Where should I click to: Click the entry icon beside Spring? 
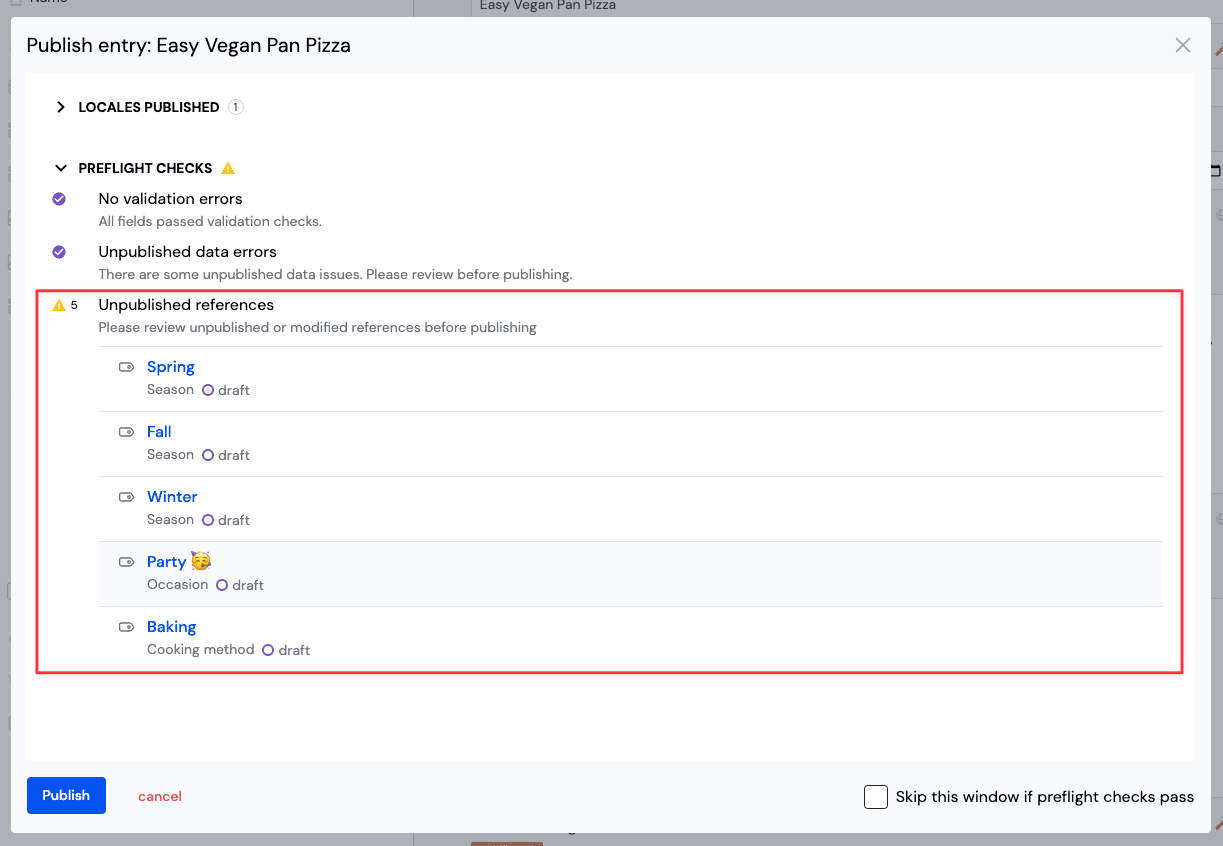[126, 367]
